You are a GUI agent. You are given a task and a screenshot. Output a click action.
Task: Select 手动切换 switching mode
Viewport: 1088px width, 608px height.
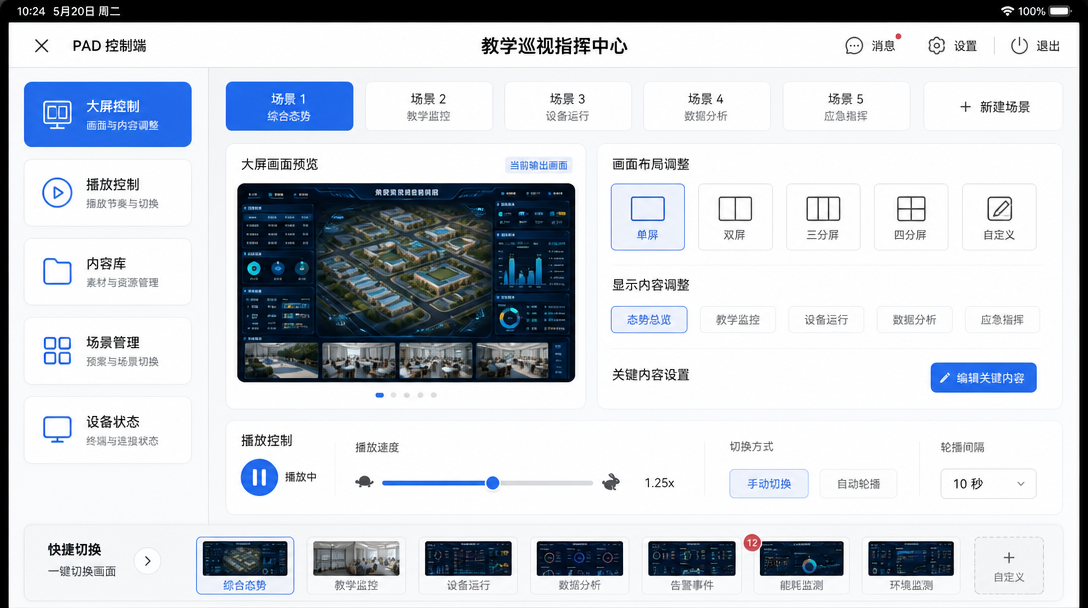click(769, 484)
